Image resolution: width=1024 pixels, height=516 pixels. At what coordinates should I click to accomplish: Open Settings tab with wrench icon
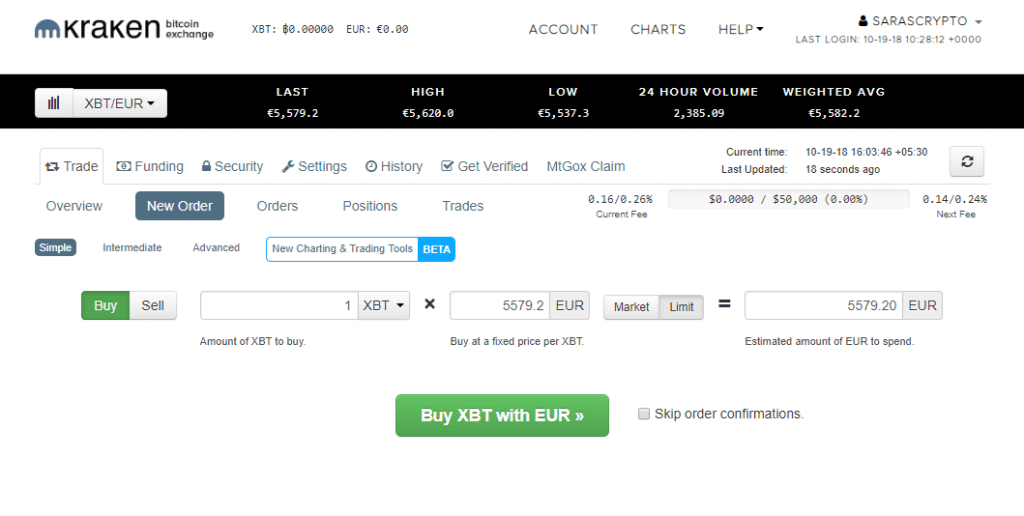tap(314, 166)
